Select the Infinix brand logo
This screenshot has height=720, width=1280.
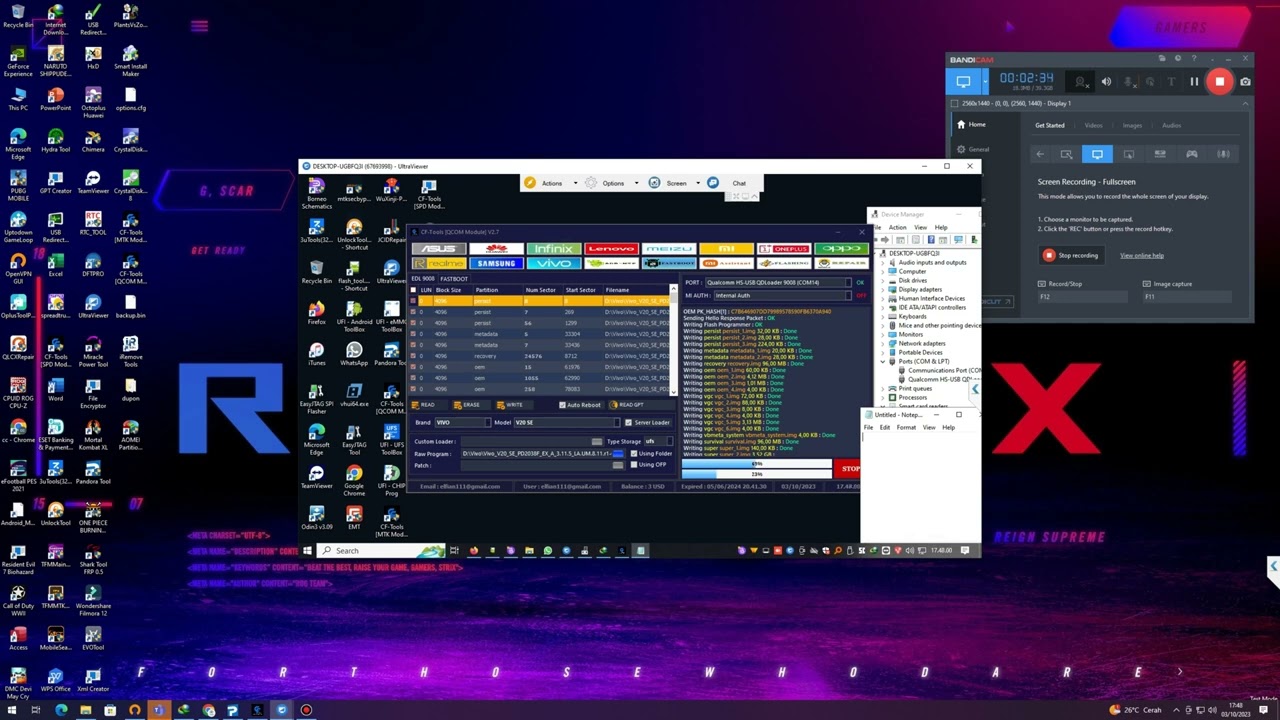point(553,249)
